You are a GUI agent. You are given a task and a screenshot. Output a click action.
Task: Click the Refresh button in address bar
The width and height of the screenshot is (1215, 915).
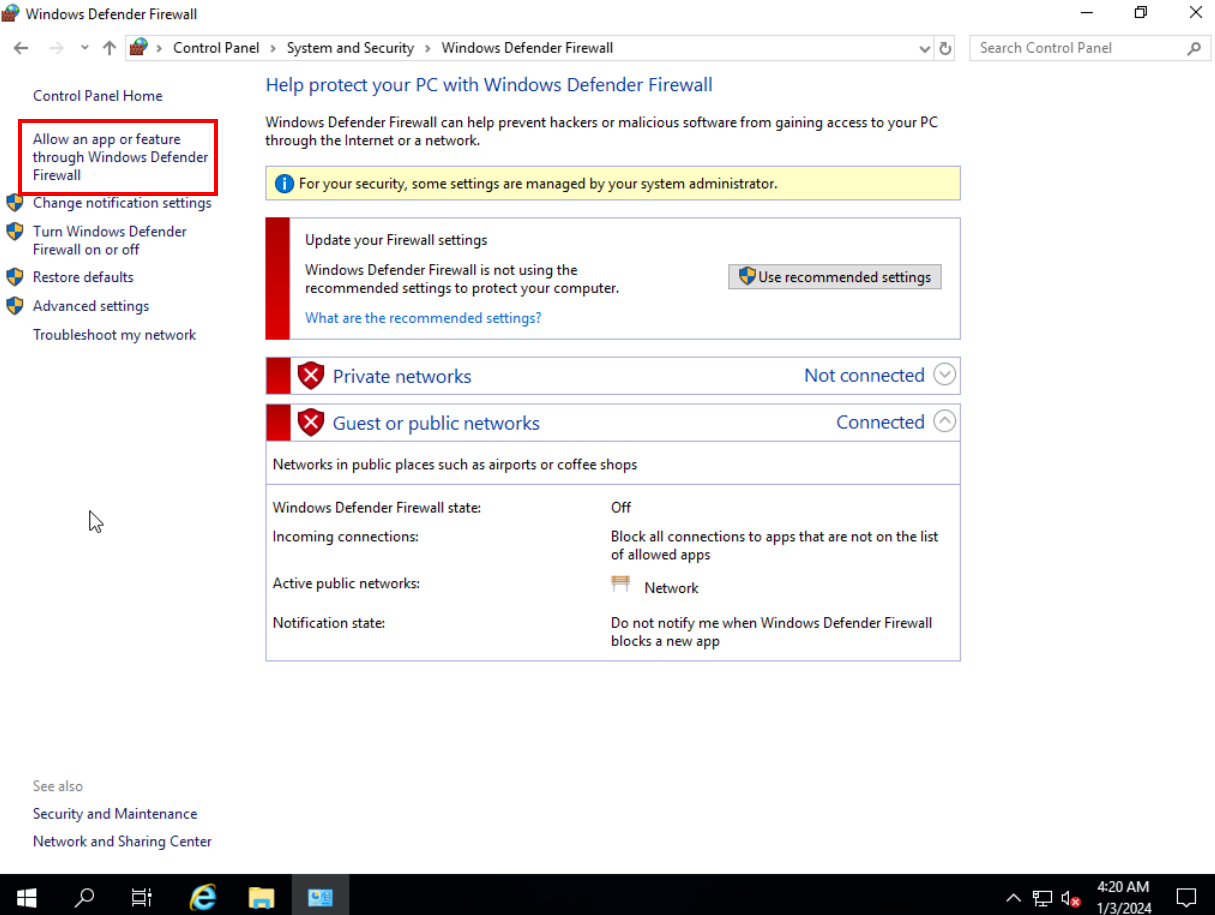tap(946, 48)
